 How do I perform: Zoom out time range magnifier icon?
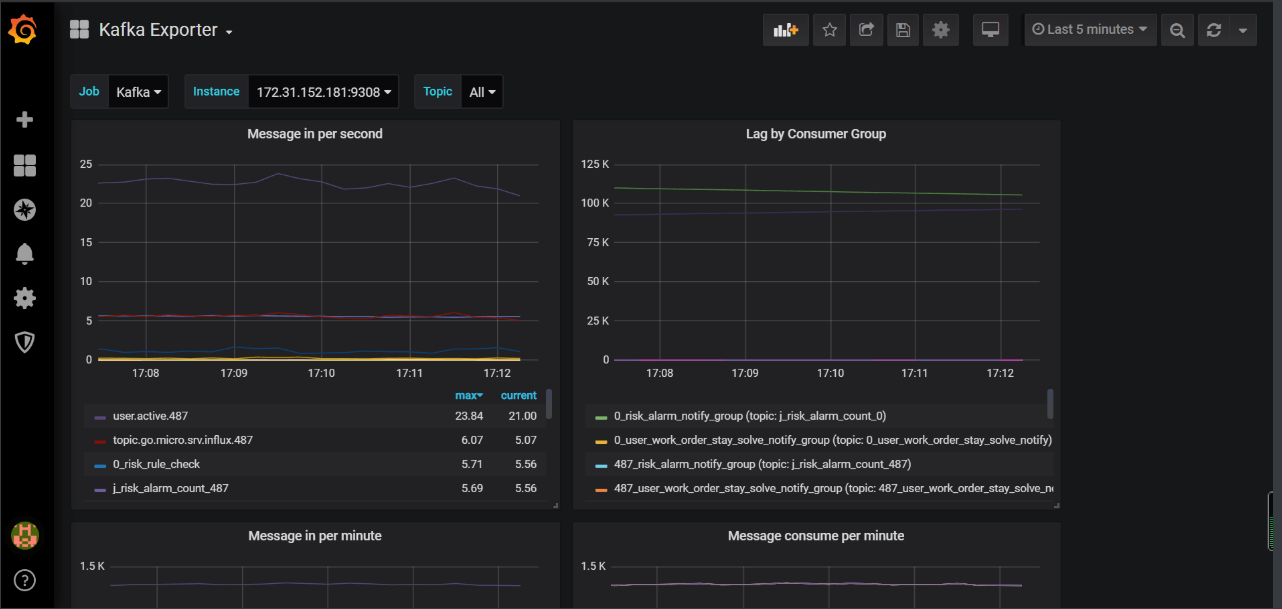coord(1177,30)
